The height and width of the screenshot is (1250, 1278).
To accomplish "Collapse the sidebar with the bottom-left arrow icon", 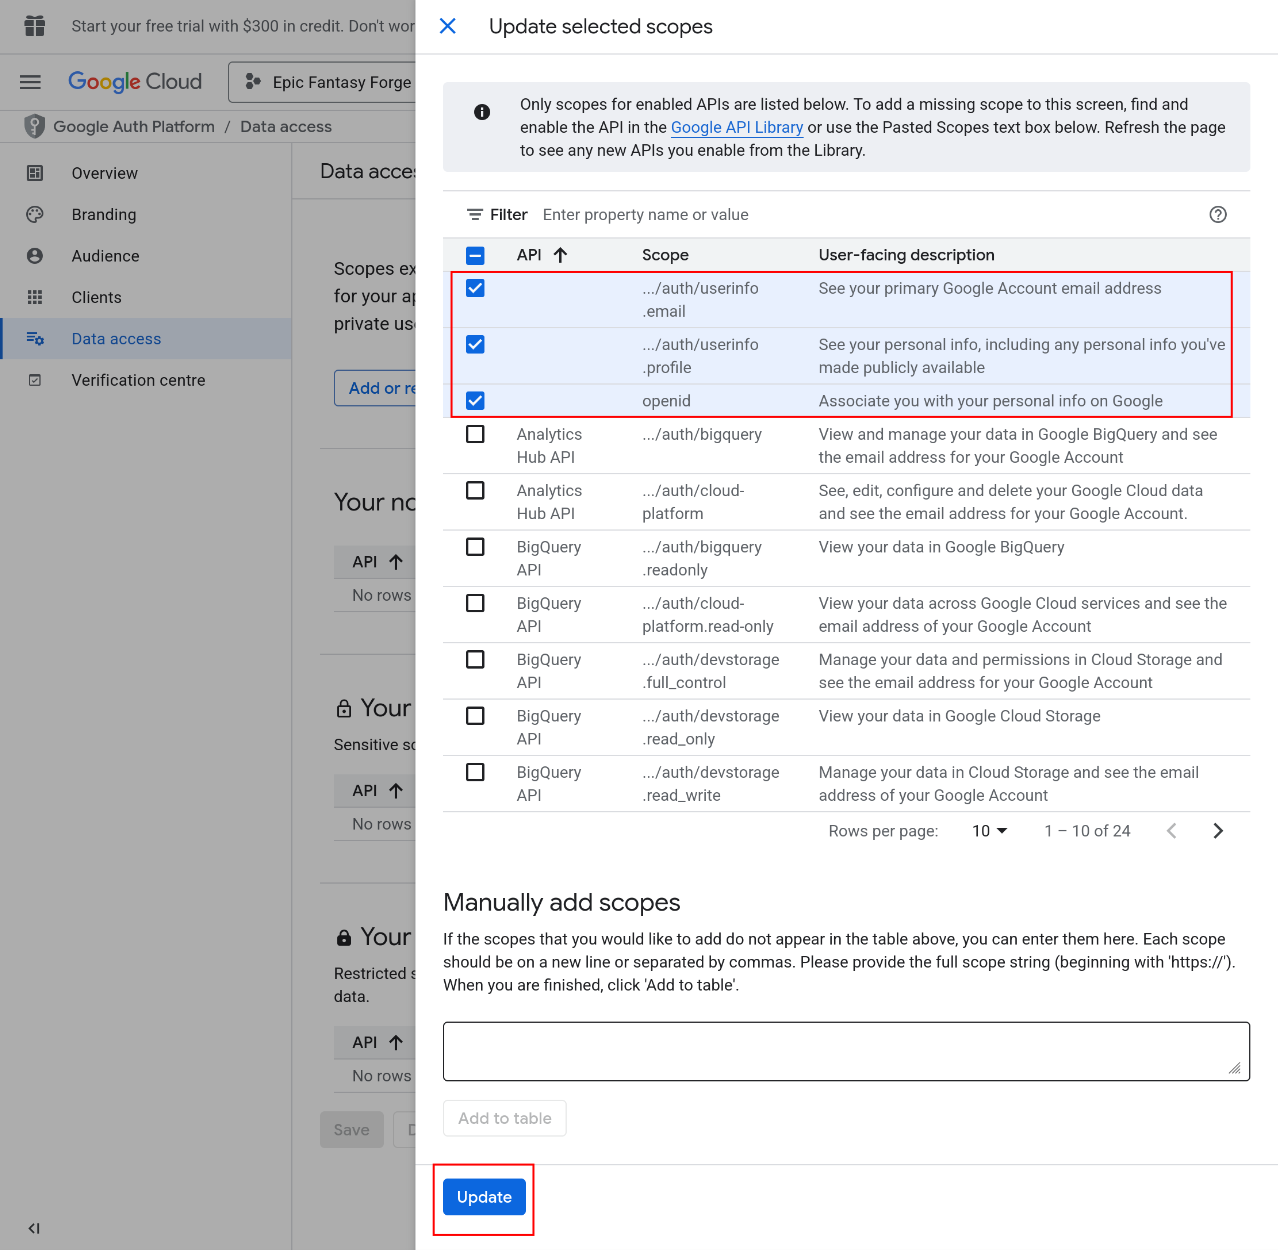I will [33, 1228].
